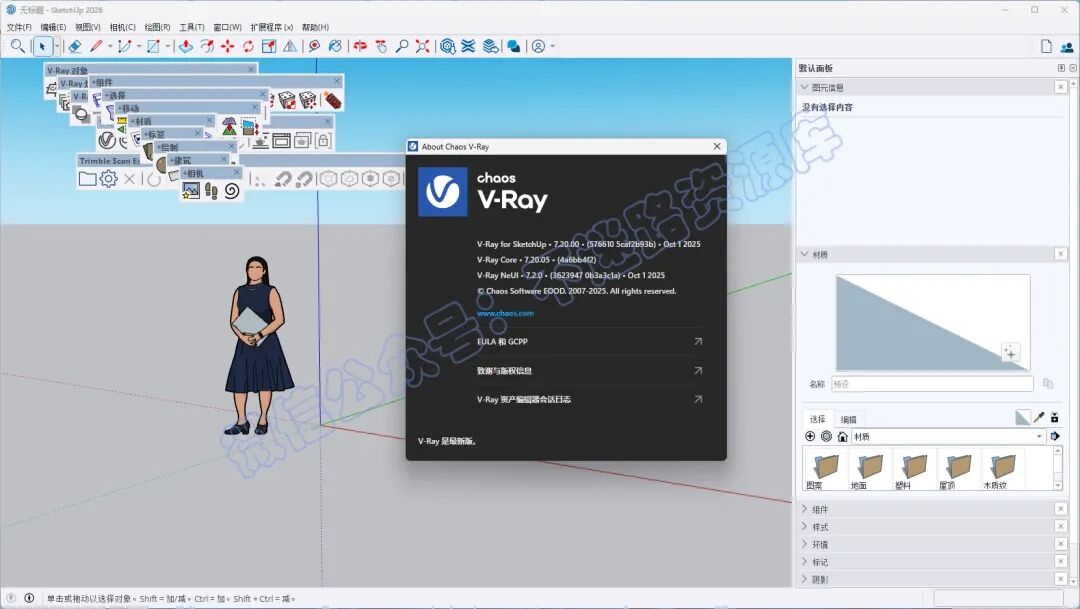Viewport: 1080px width, 609px height.
Task: Open the 扩展程序(x) menu
Action: point(271,27)
